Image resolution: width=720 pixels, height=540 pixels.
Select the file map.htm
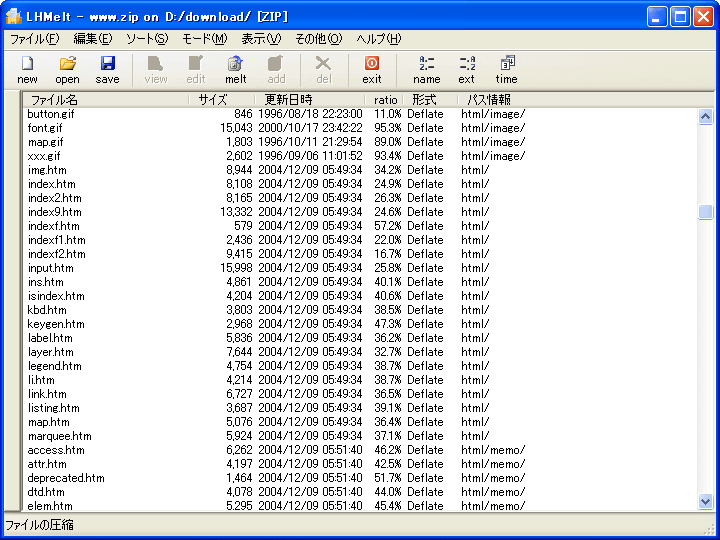click(x=49, y=422)
